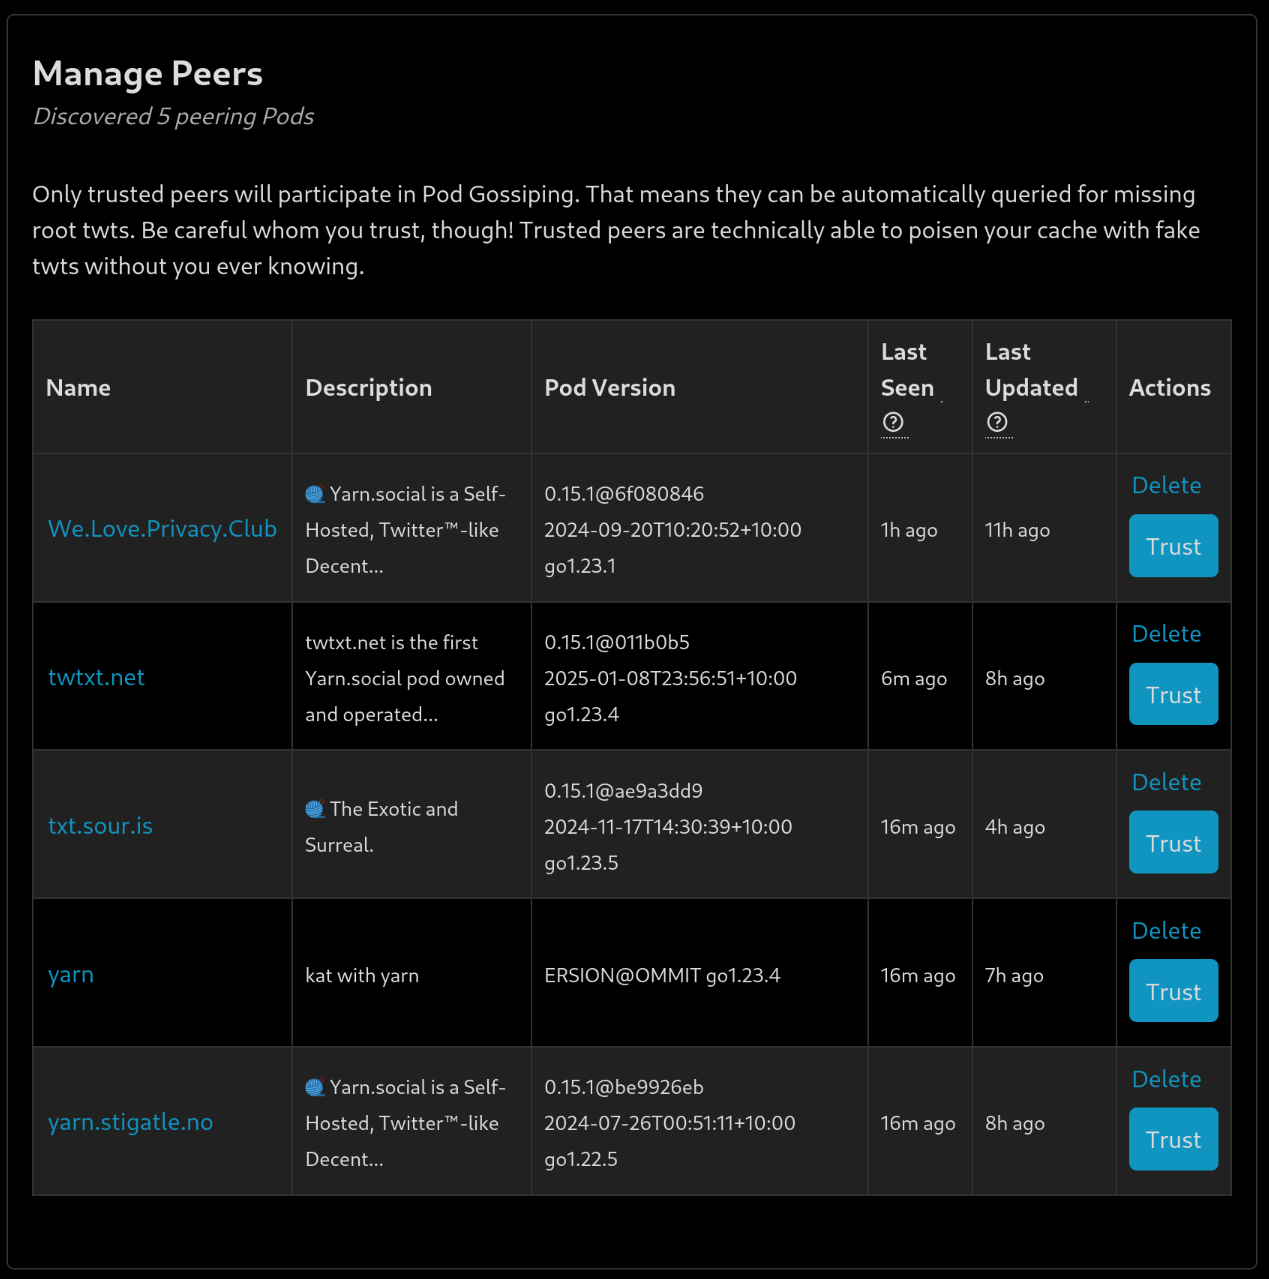1269x1279 pixels.
Task: Delete the We.Love.Privacy.Club peer
Action: pyautogui.click(x=1166, y=485)
